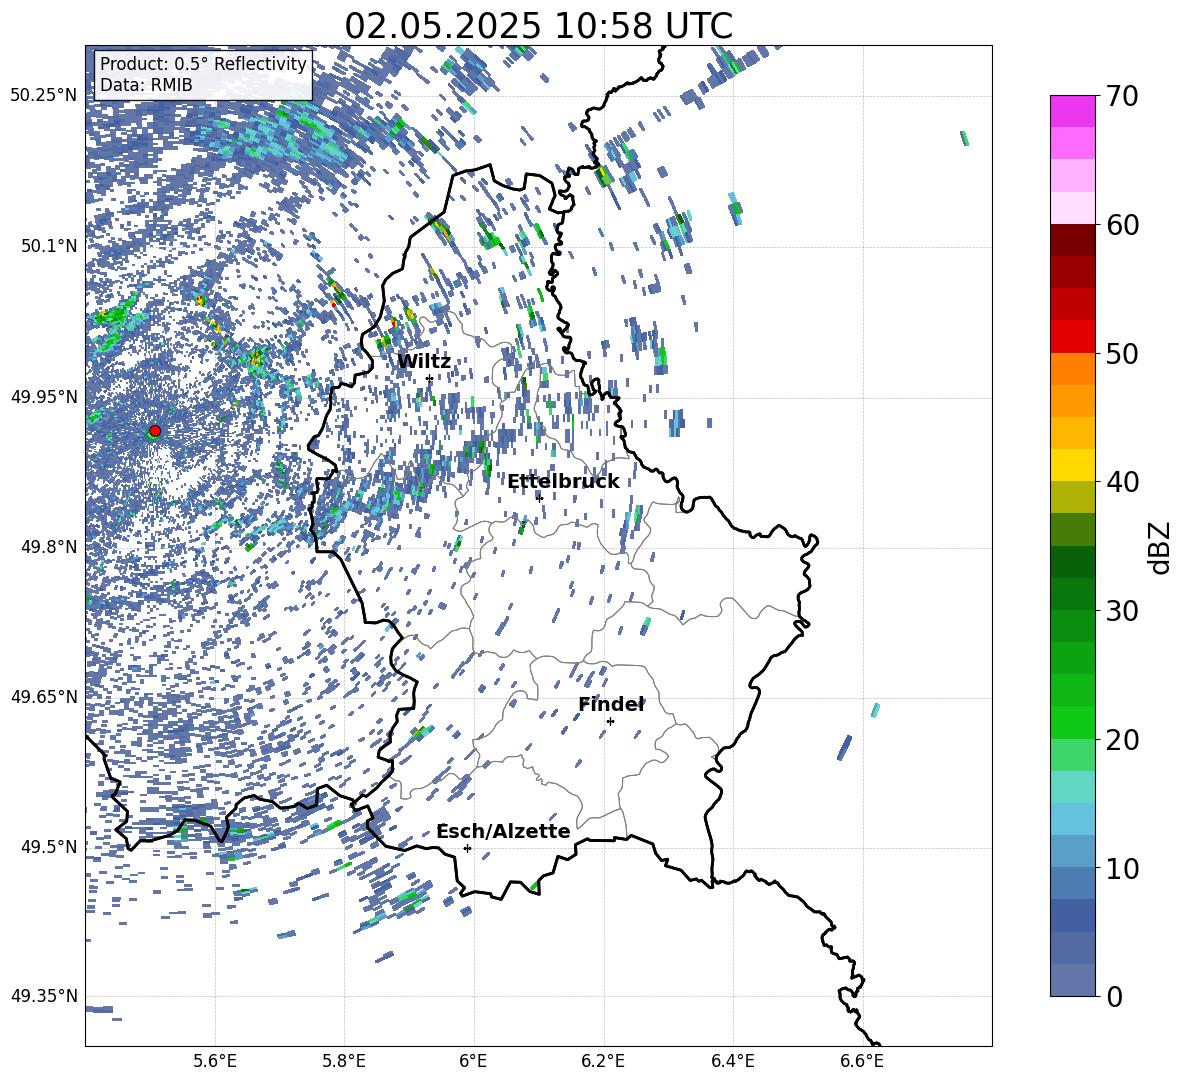Click the 6°E longitude label
This screenshot has width=1184, height=1081.
473,1061
